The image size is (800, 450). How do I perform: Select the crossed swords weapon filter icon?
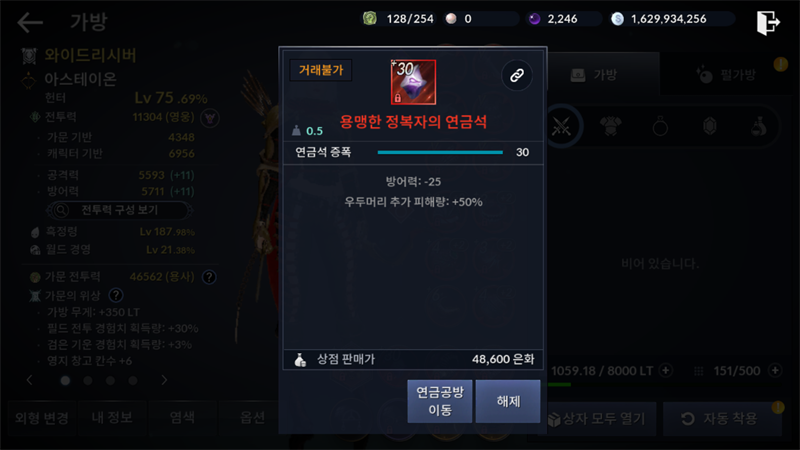[561, 126]
